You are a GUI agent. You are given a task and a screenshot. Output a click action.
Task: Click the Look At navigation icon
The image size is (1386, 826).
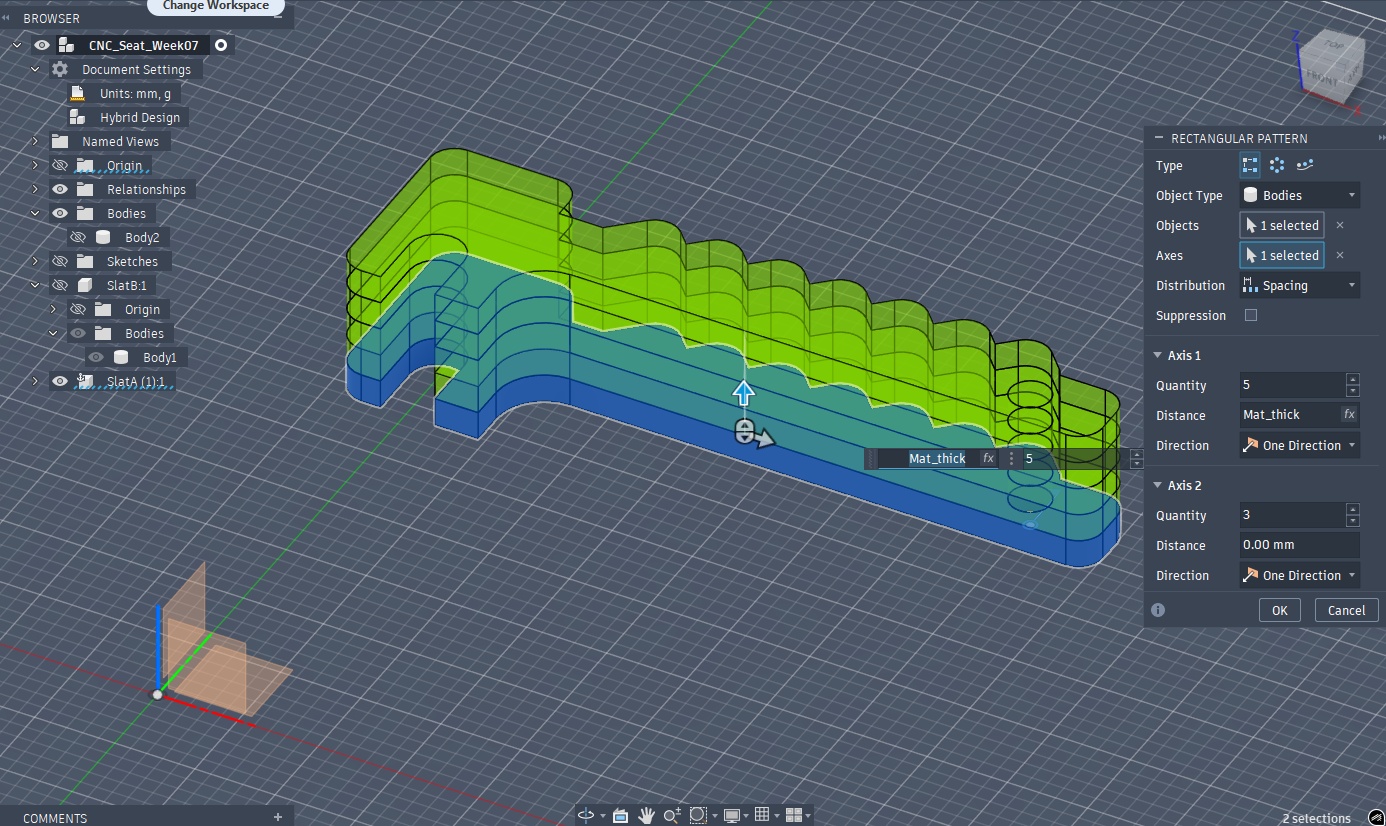tap(620, 815)
